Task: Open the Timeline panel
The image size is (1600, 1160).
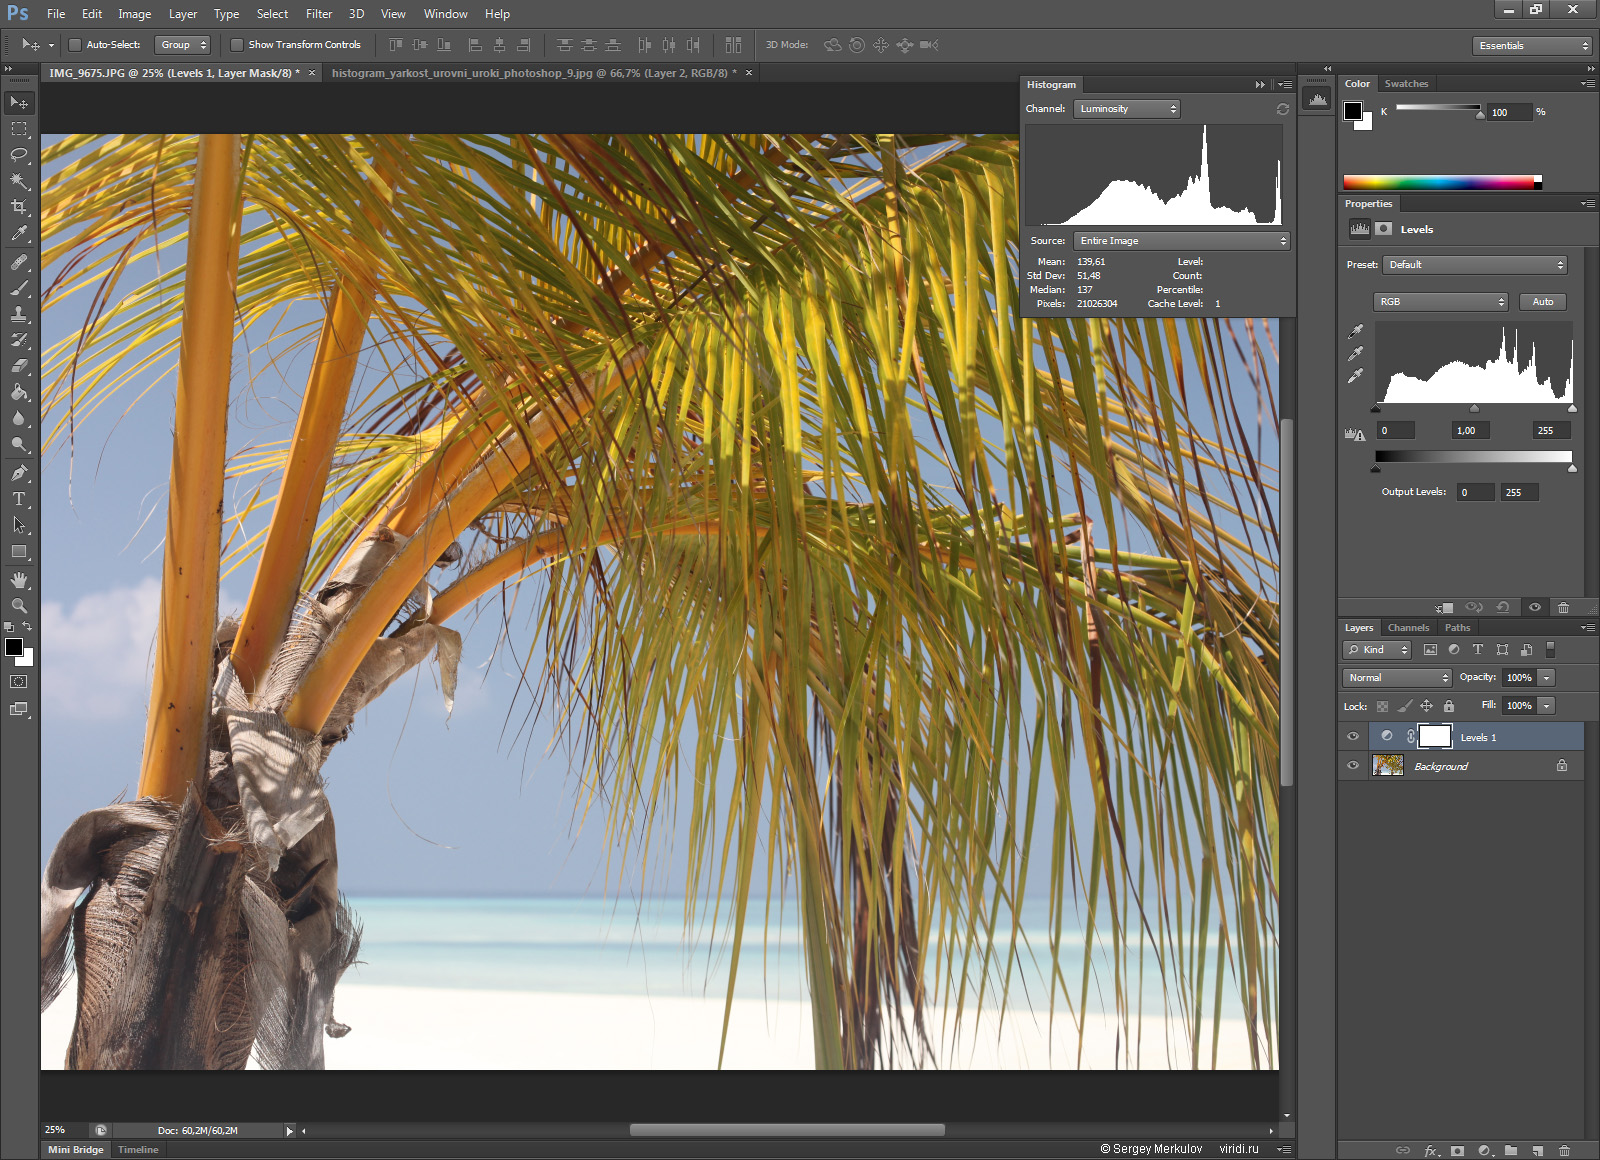Action: (138, 1150)
